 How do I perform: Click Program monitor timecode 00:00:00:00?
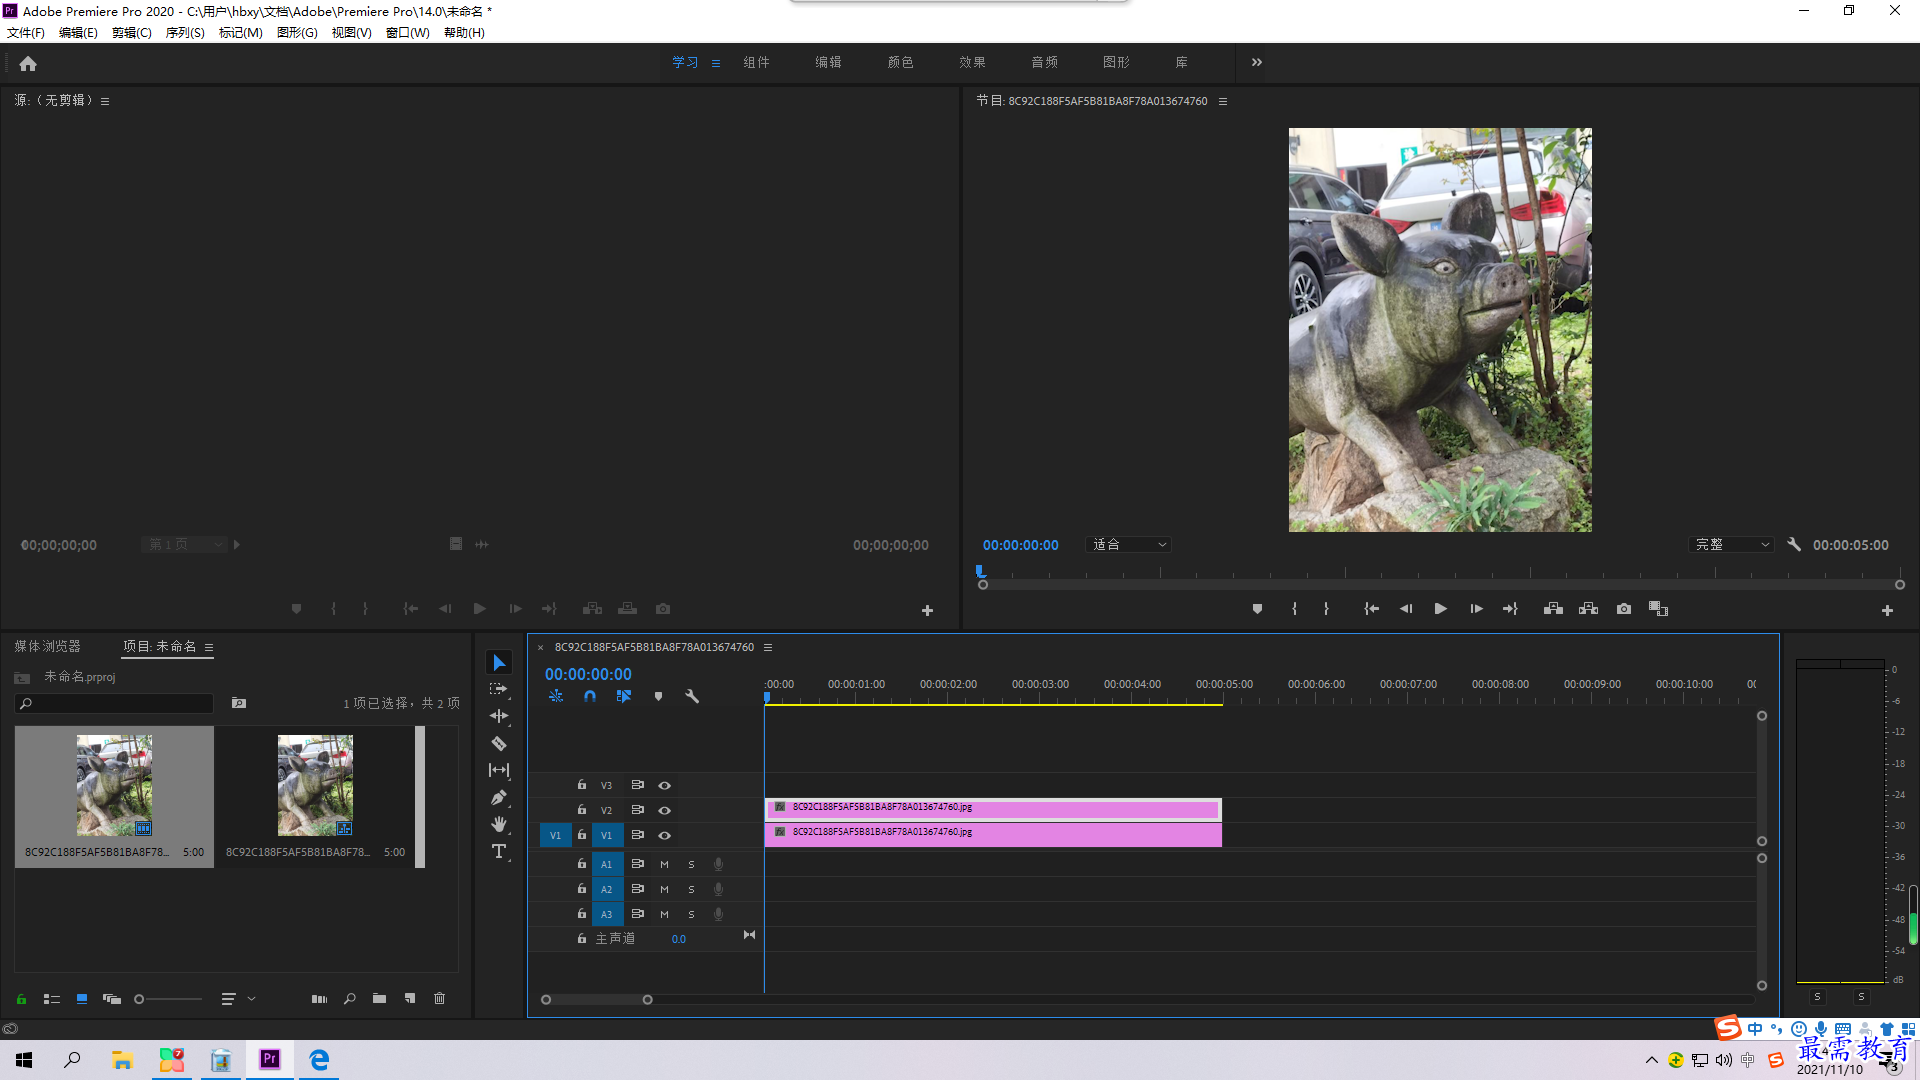[1020, 545]
